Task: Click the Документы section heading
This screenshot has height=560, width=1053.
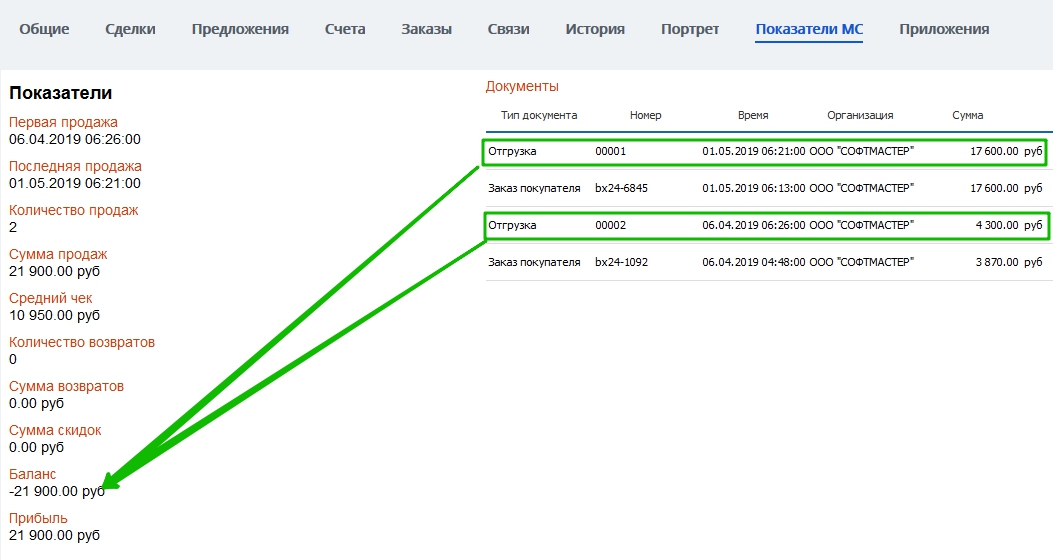Action: pyautogui.click(x=522, y=86)
